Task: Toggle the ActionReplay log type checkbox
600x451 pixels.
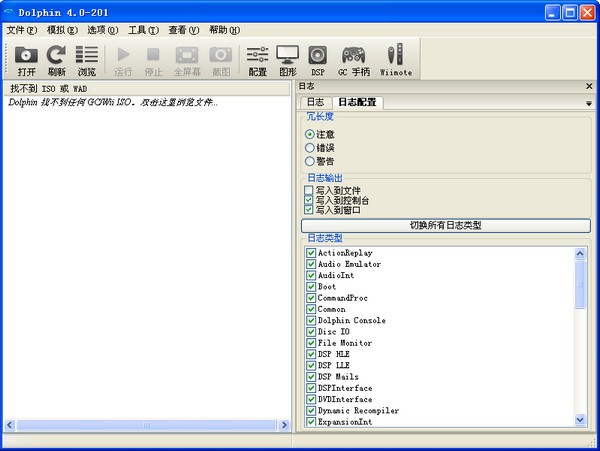Action: pos(311,253)
